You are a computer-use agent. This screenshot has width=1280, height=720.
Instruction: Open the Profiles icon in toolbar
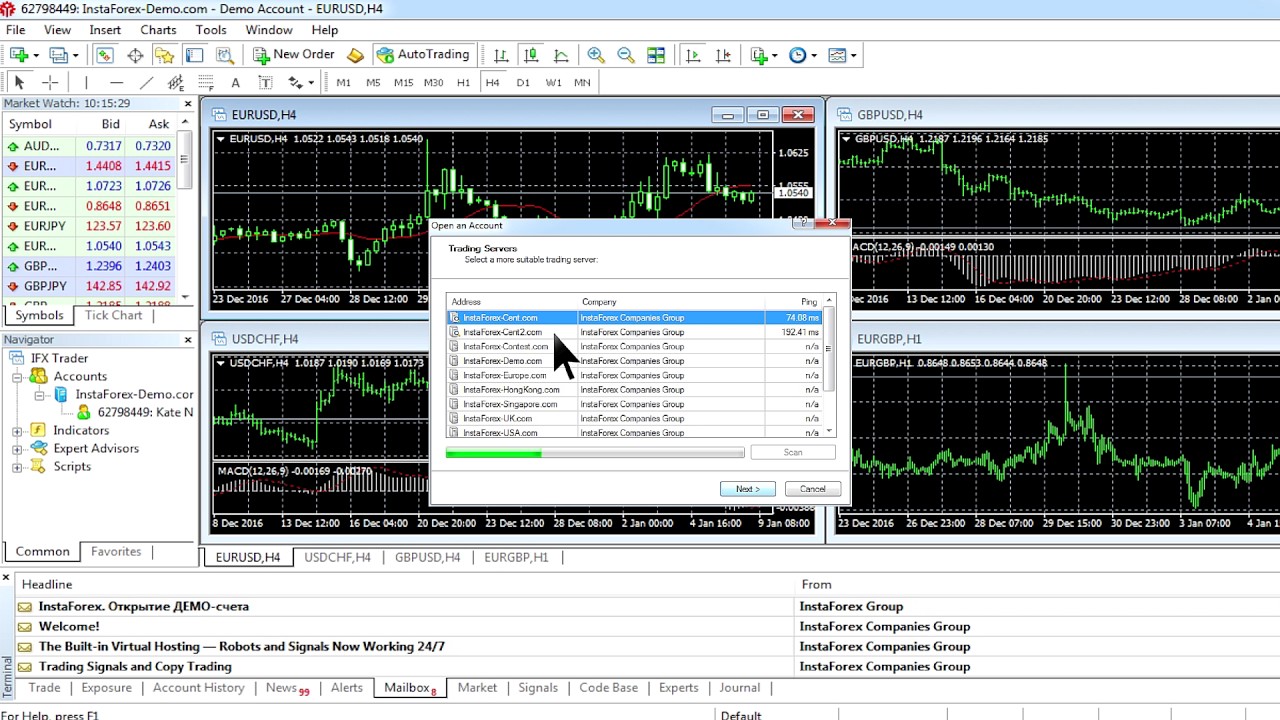pyautogui.click(x=59, y=55)
